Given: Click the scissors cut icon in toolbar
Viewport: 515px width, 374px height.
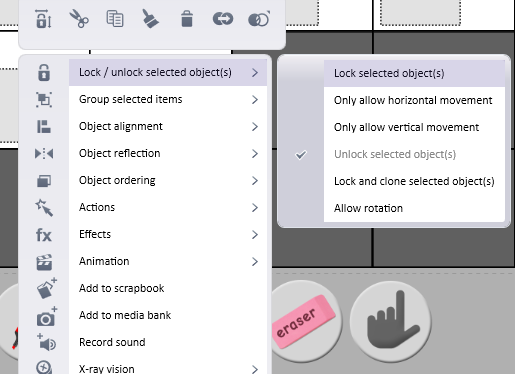Looking at the screenshot, I should point(79,18).
